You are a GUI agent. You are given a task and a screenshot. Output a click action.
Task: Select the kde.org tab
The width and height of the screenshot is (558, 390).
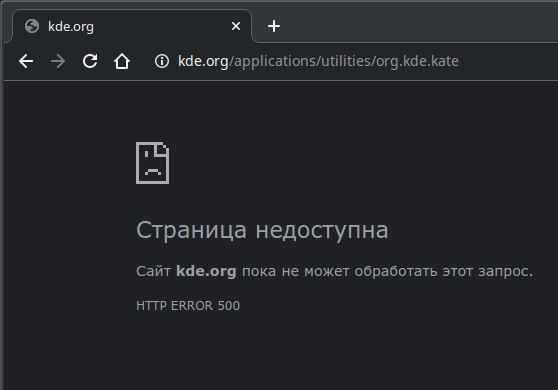coord(132,26)
